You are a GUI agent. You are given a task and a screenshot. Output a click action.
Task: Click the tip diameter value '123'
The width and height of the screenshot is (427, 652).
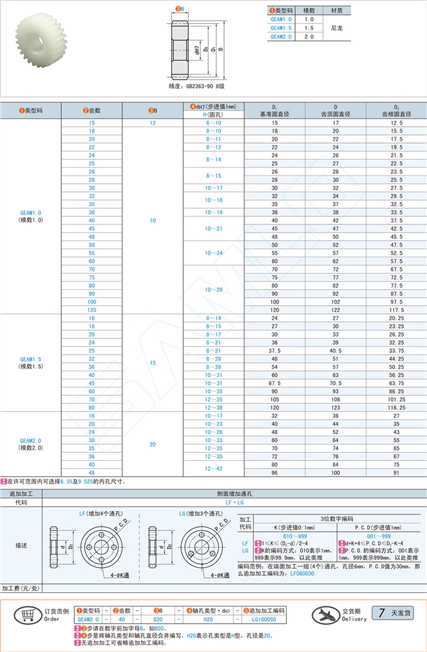point(336,408)
